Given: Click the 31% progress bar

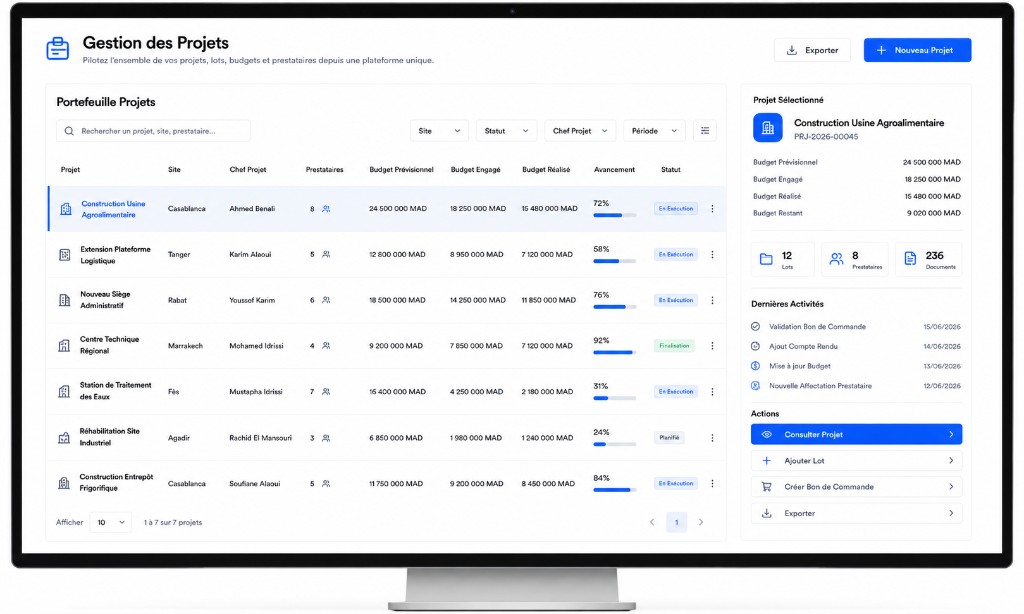Looking at the screenshot, I should (615, 398).
